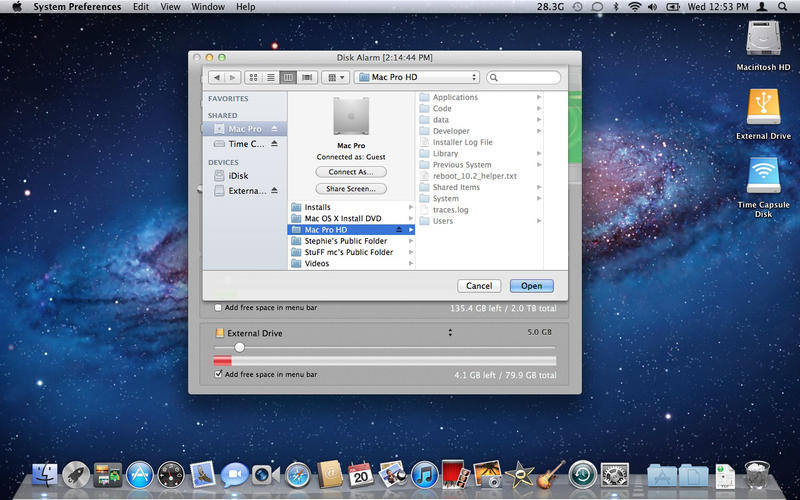Viewport: 800px width, 500px height.
Task: Go back with the left arrow button
Action: [x=217, y=78]
